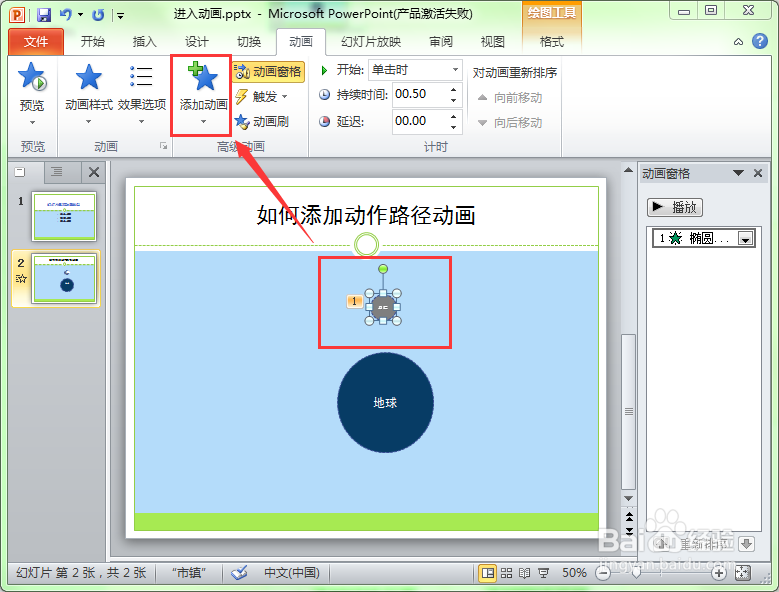
Task: Switch to the 幻灯片放映 Slide Show tab
Action: click(371, 42)
